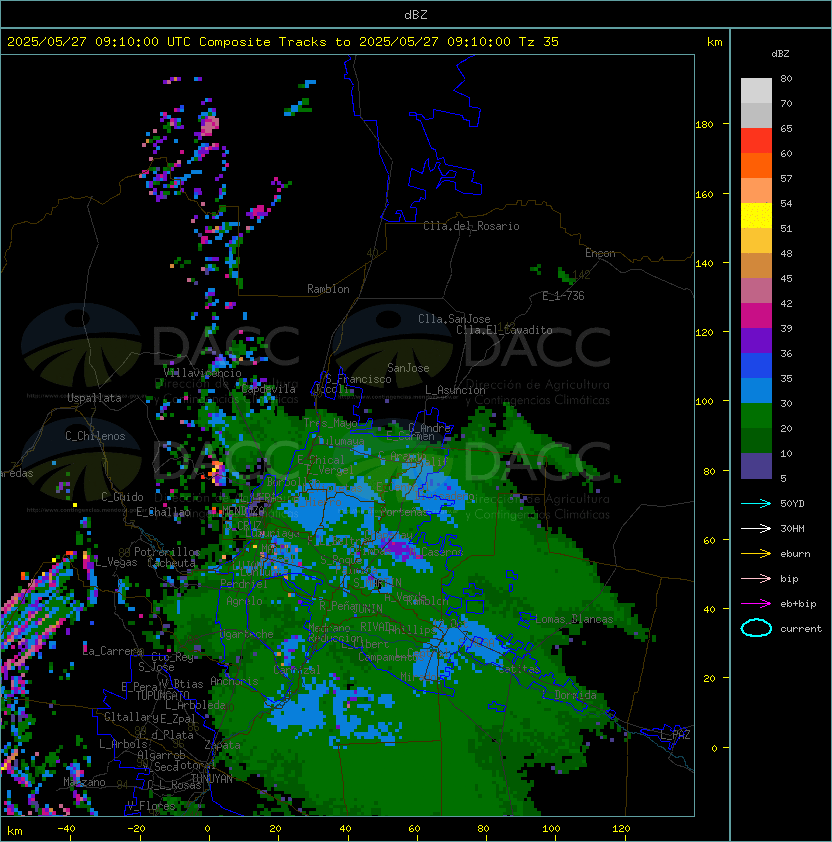Click the 'Lomas_Blancas' map label
Image resolution: width=832 pixels, height=842 pixels.
pyautogui.click(x=574, y=619)
